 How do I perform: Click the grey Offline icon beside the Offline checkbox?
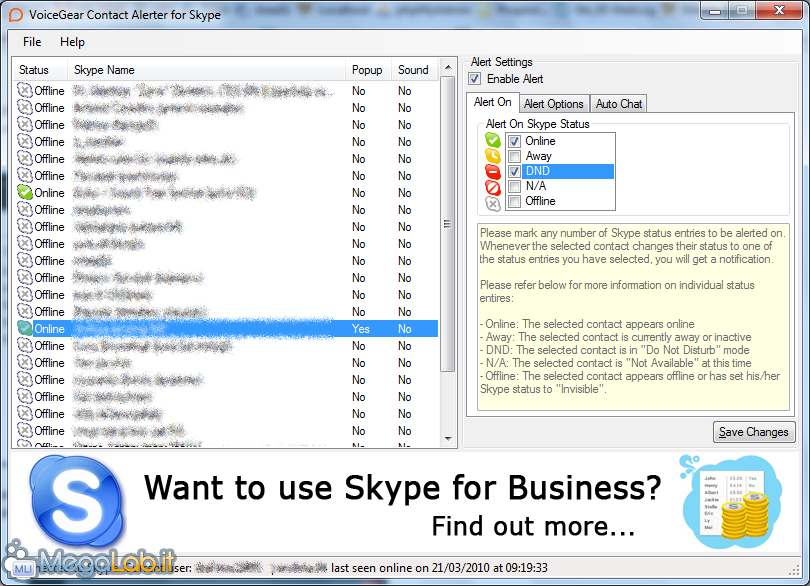(x=493, y=204)
